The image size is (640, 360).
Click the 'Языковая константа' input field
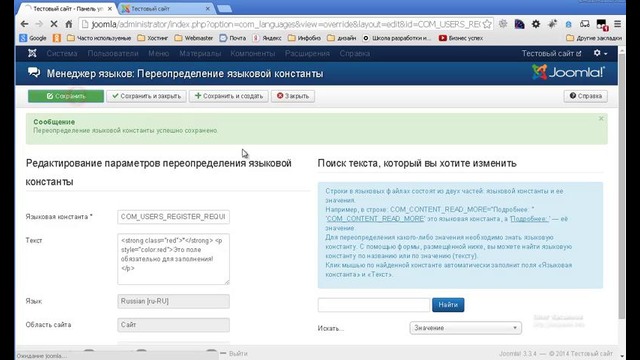tap(173, 217)
